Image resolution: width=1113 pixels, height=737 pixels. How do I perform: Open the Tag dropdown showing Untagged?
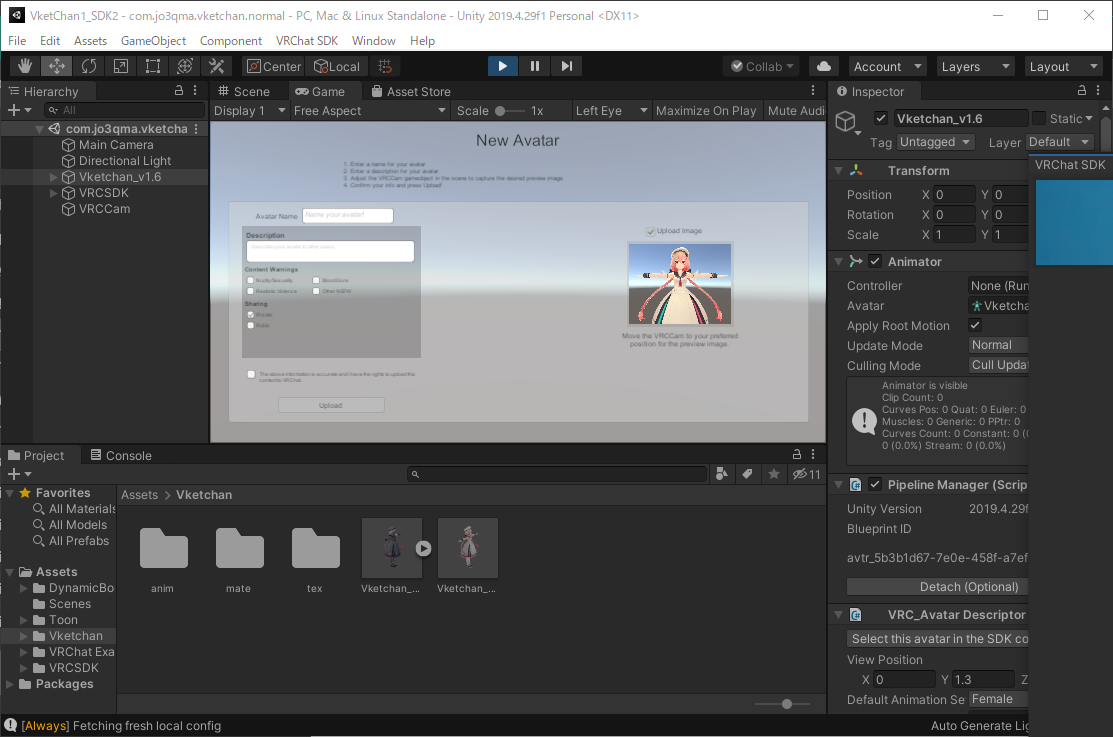pos(935,142)
